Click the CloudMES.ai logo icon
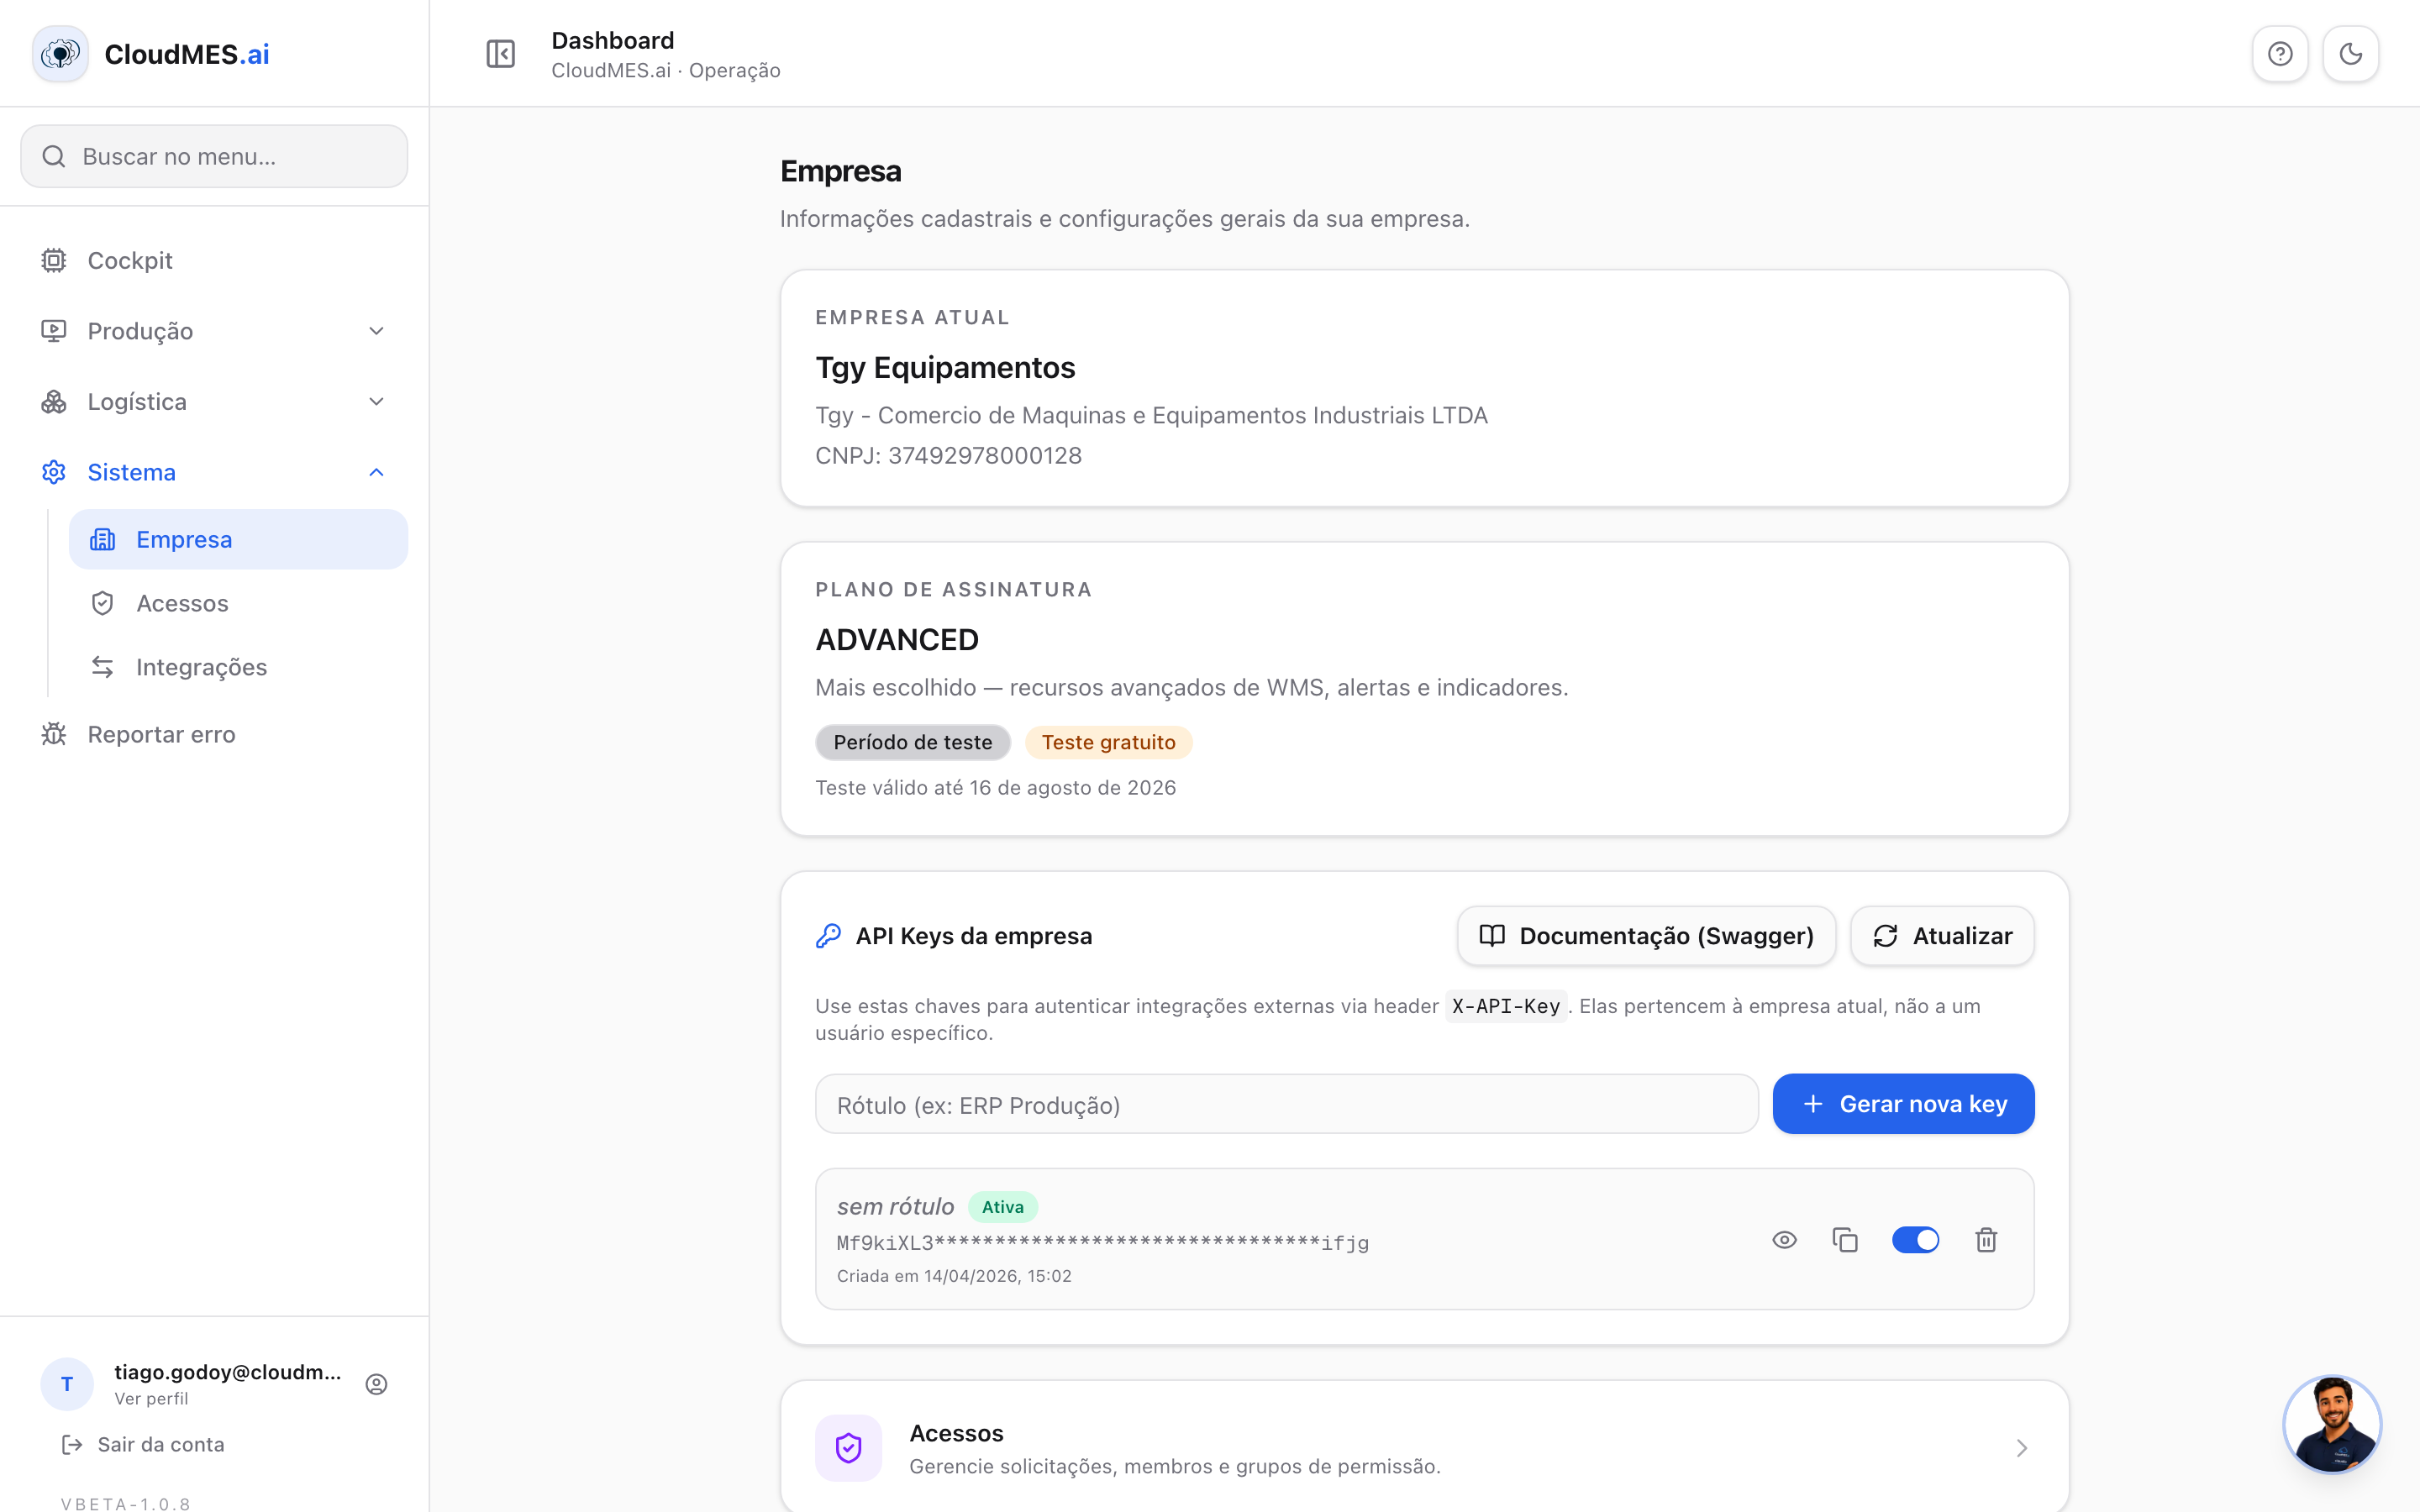 coord(60,54)
